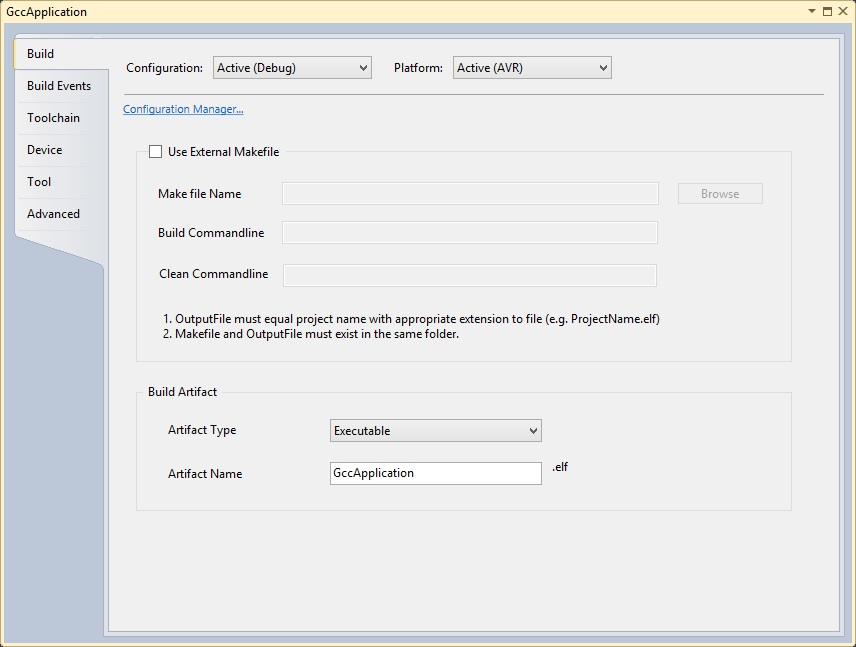
Task: Open the Configuration Manager link
Action: 183,109
